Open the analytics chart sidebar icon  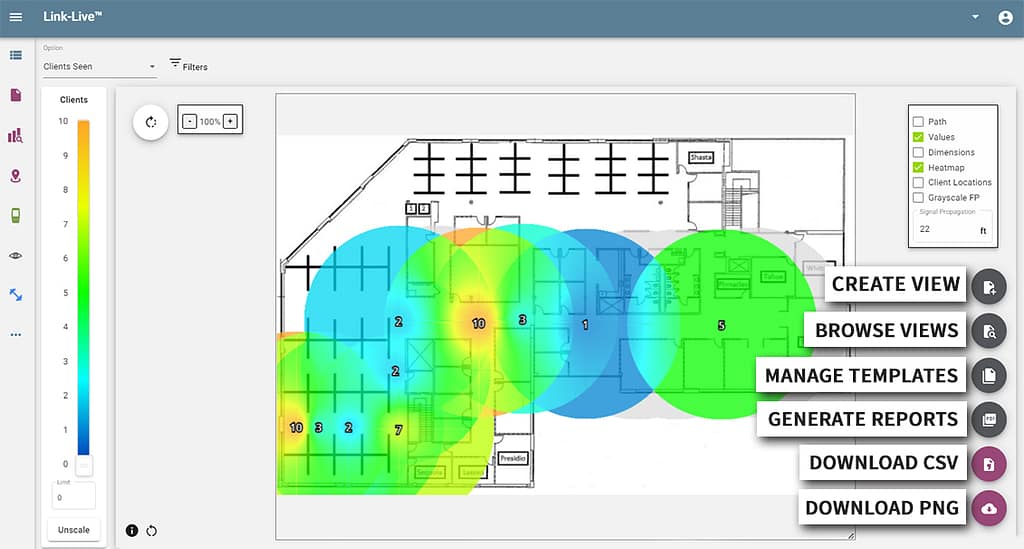tap(15, 136)
